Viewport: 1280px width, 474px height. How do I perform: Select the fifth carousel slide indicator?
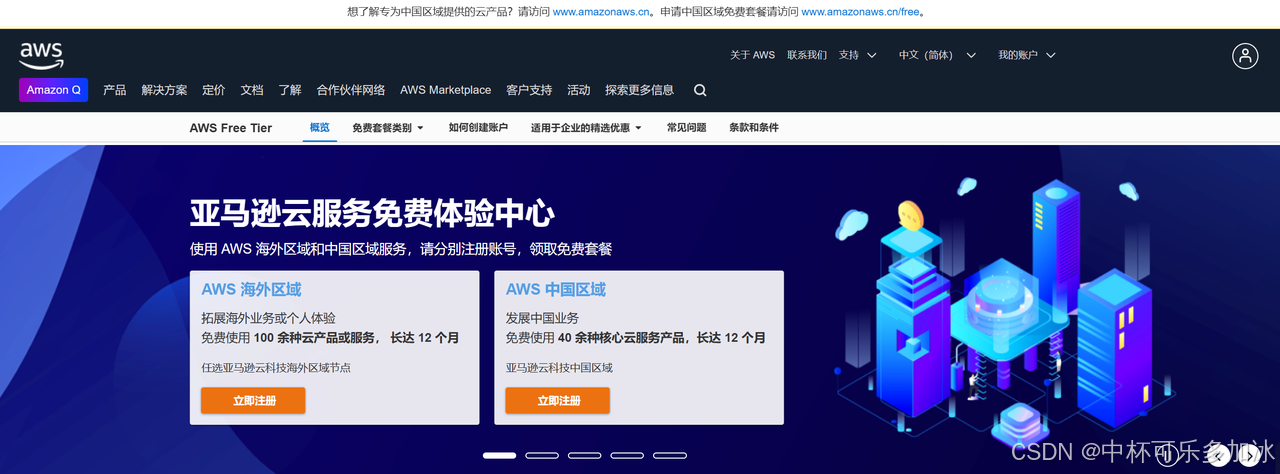[671, 455]
